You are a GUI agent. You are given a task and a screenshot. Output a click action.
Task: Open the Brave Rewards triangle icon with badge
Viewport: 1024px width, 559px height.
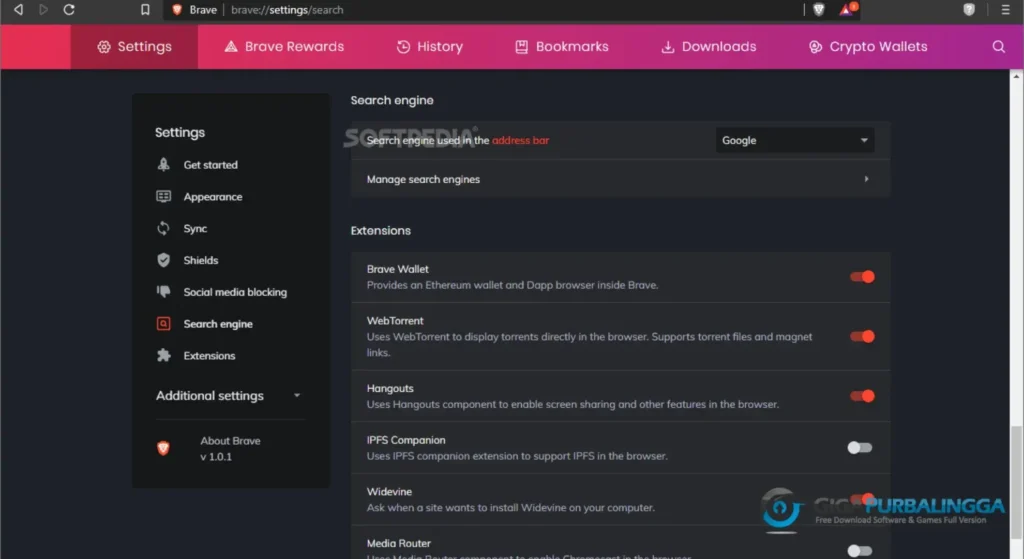pyautogui.click(x=847, y=9)
